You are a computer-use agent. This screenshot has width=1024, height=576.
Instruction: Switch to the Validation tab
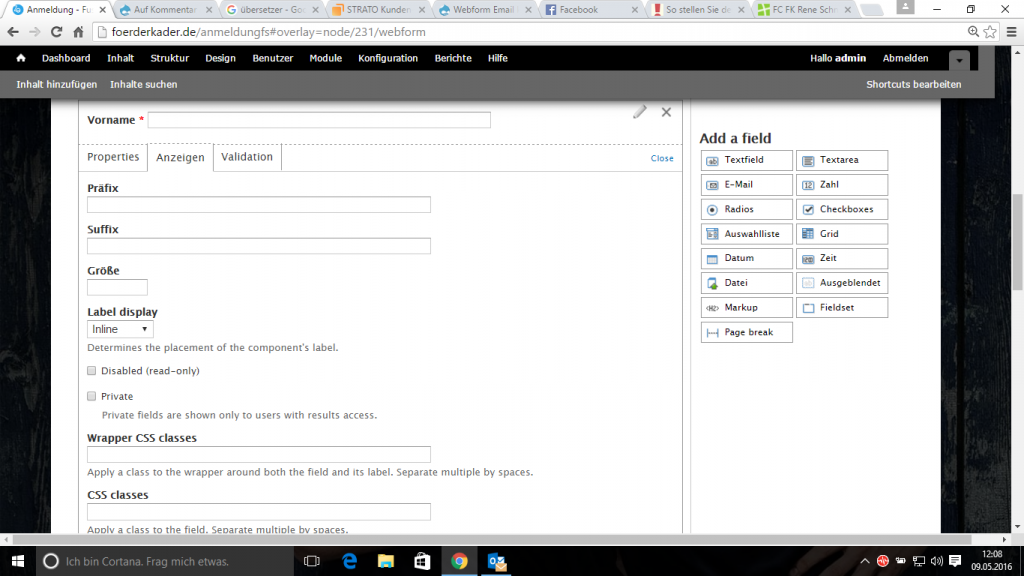click(247, 157)
